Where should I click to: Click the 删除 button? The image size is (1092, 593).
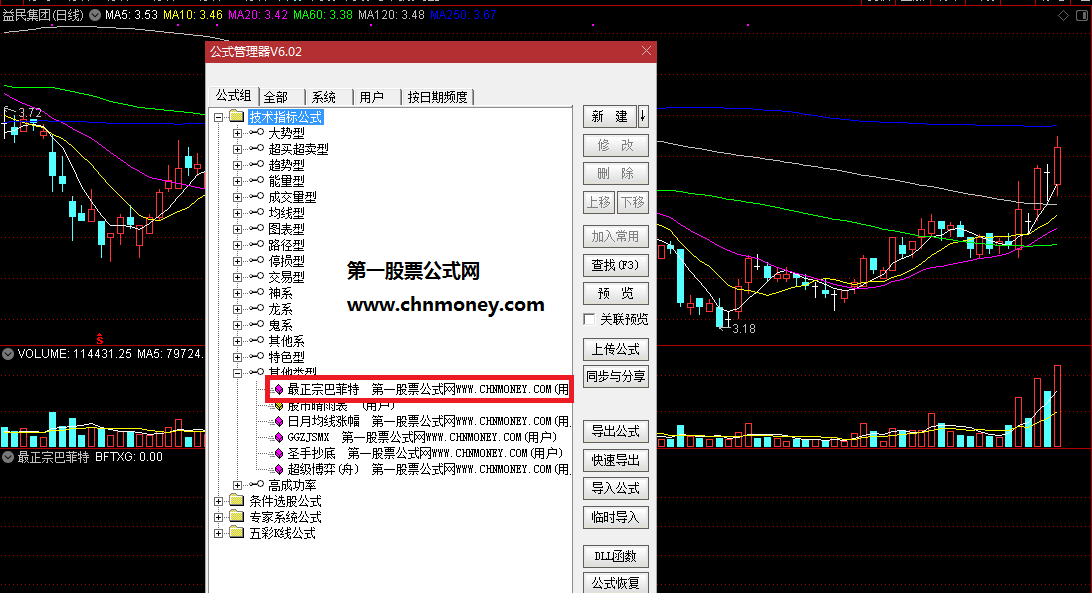point(616,174)
